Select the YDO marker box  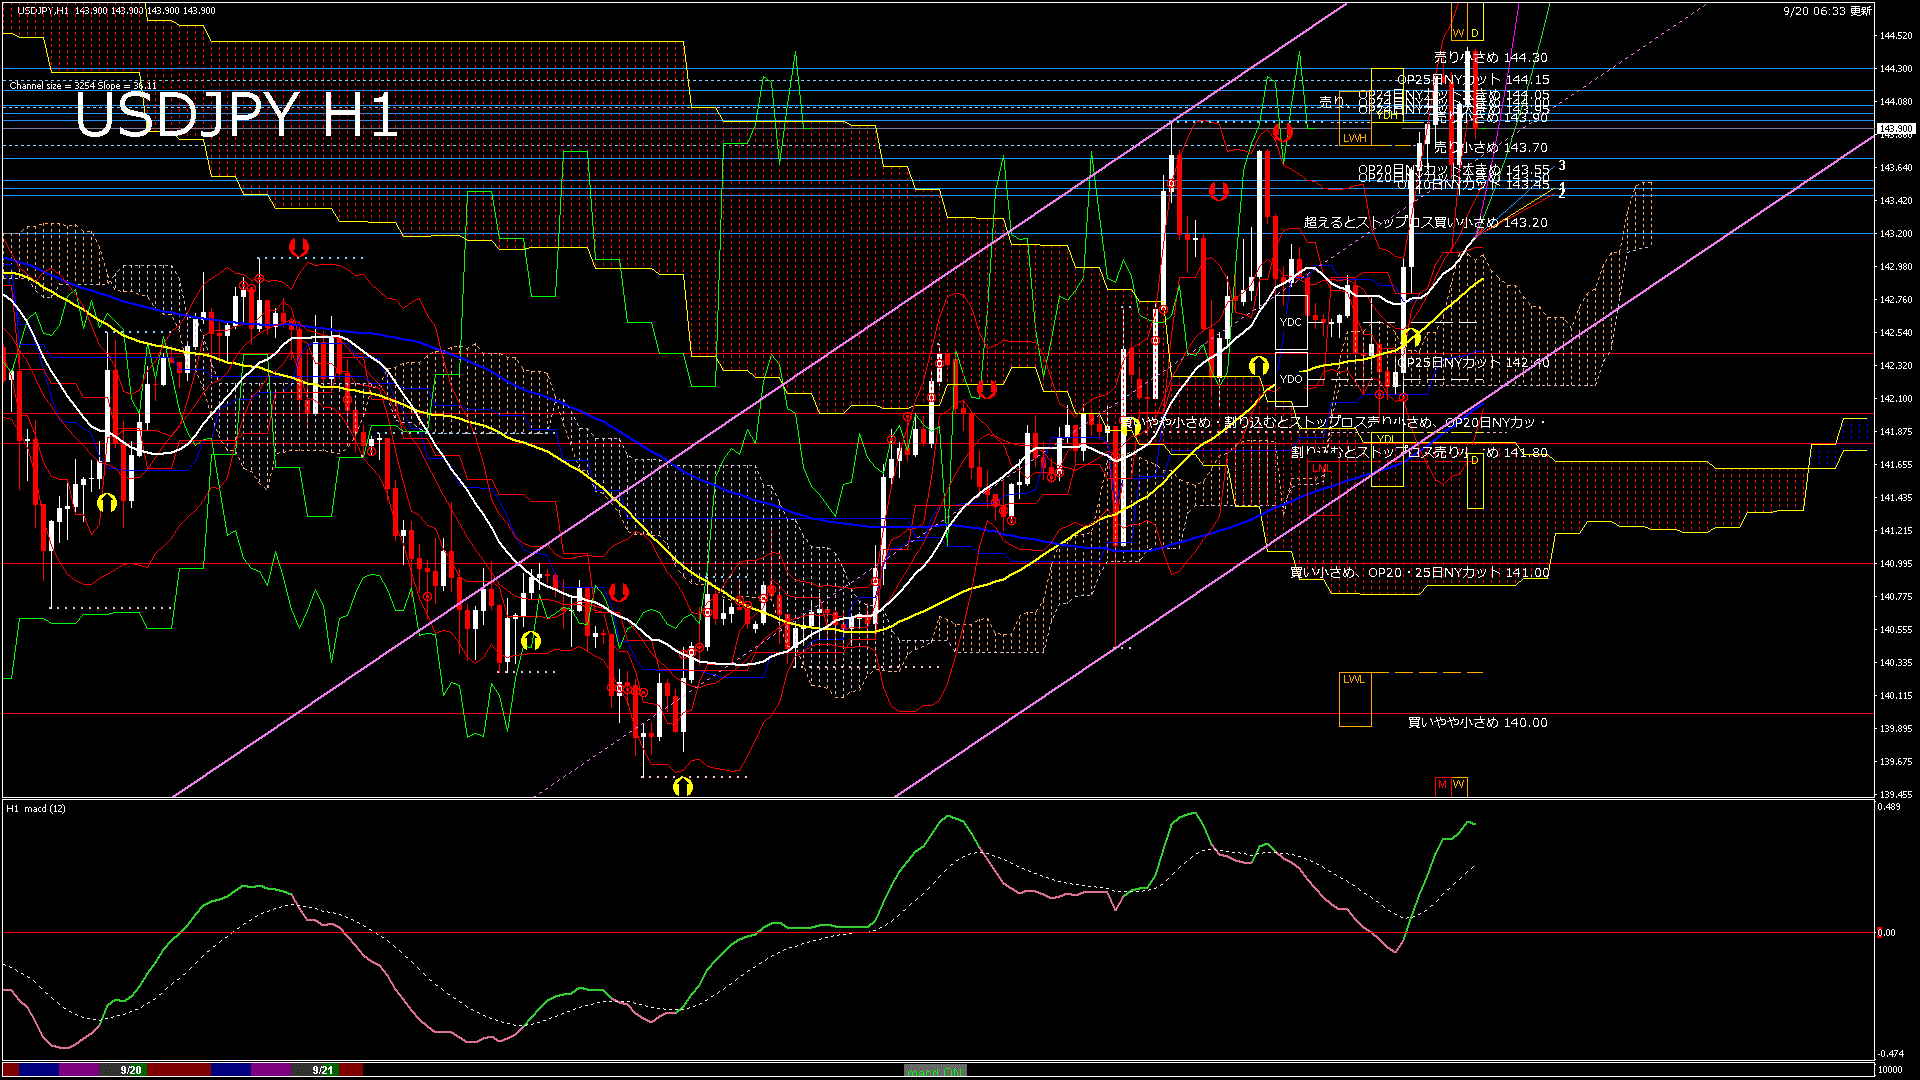click(x=1291, y=379)
